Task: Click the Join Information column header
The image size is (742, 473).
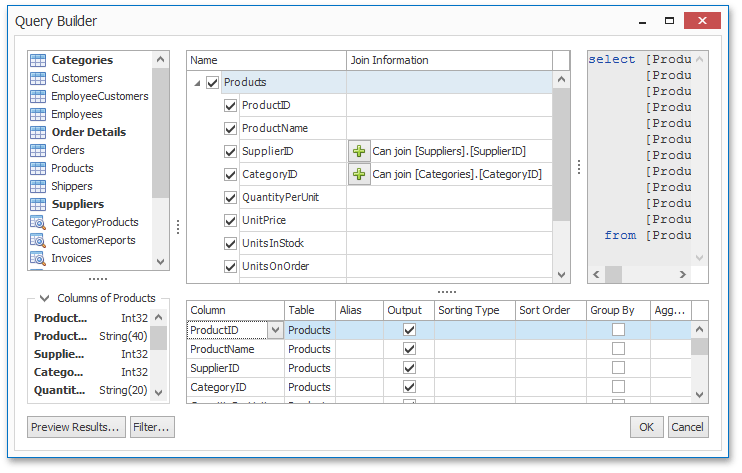Action: pos(449,61)
